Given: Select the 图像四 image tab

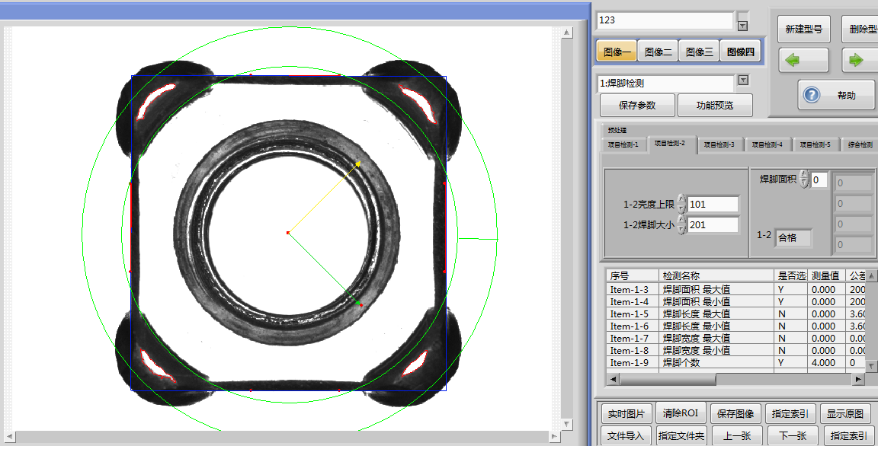Looking at the screenshot, I should coord(740,52).
